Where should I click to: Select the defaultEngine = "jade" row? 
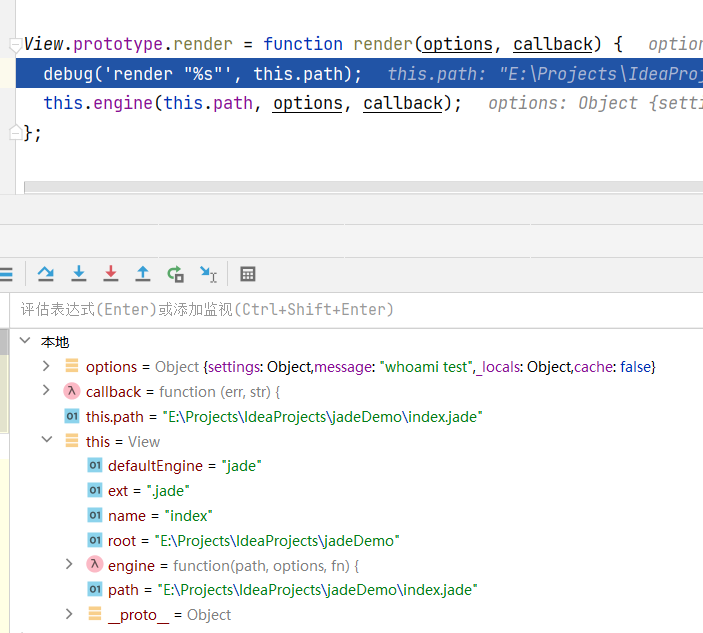tap(356, 466)
